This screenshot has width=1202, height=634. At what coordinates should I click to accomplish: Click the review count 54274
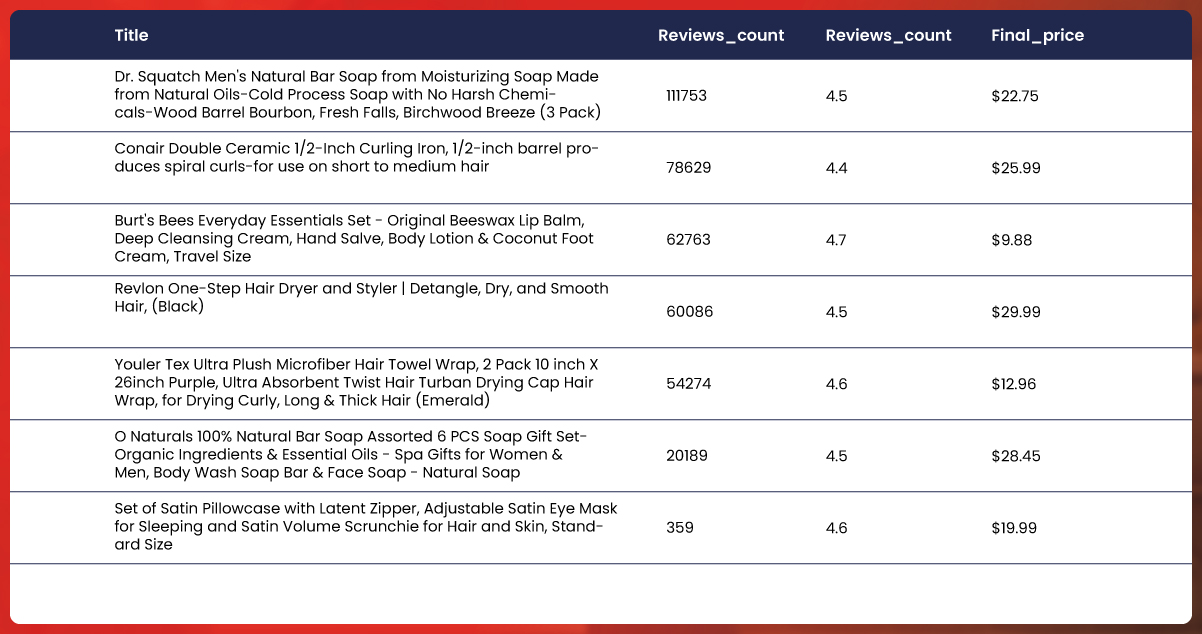688,384
